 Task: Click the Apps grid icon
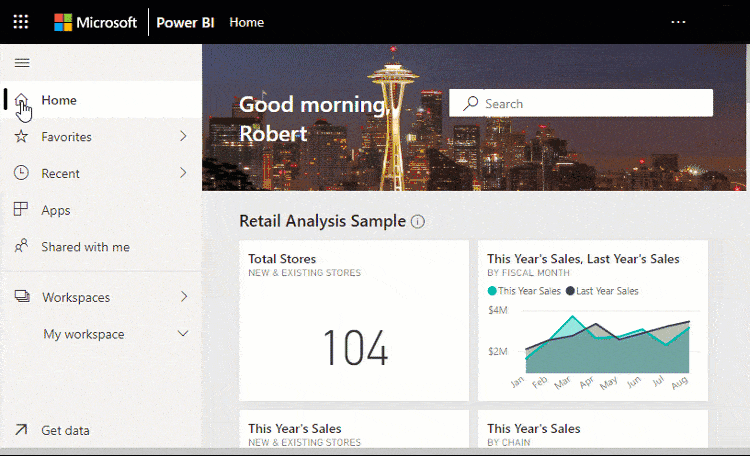pyautogui.click(x=21, y=210)
